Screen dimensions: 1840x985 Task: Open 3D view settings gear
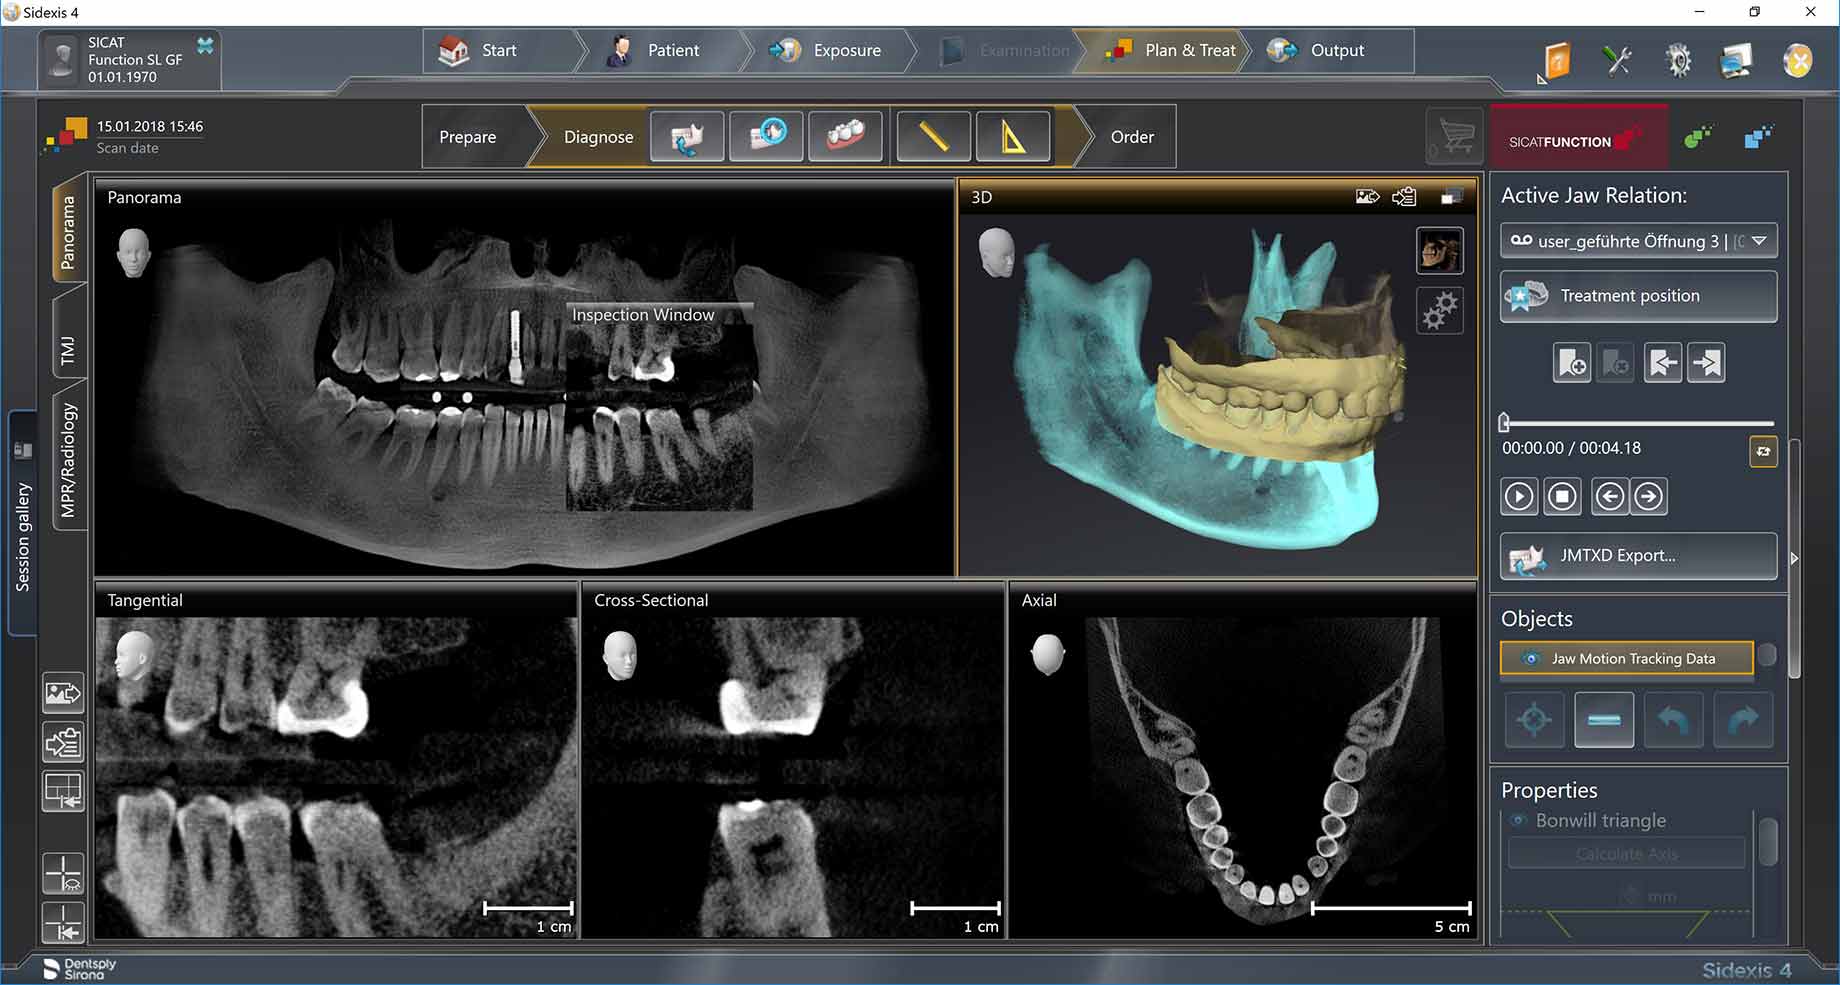pos(1439,311)
